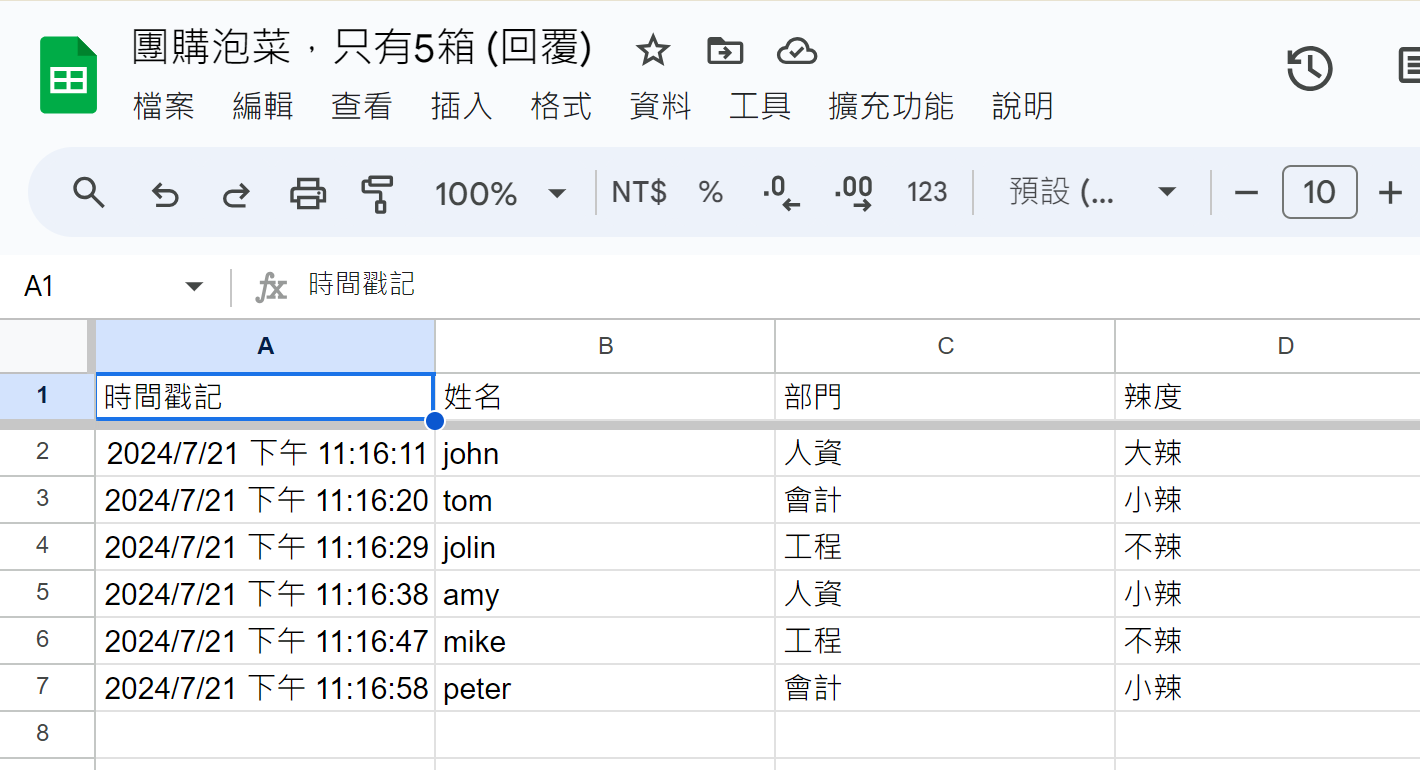Open version history clock icon
The image size is (1420, 770).
1309,69
